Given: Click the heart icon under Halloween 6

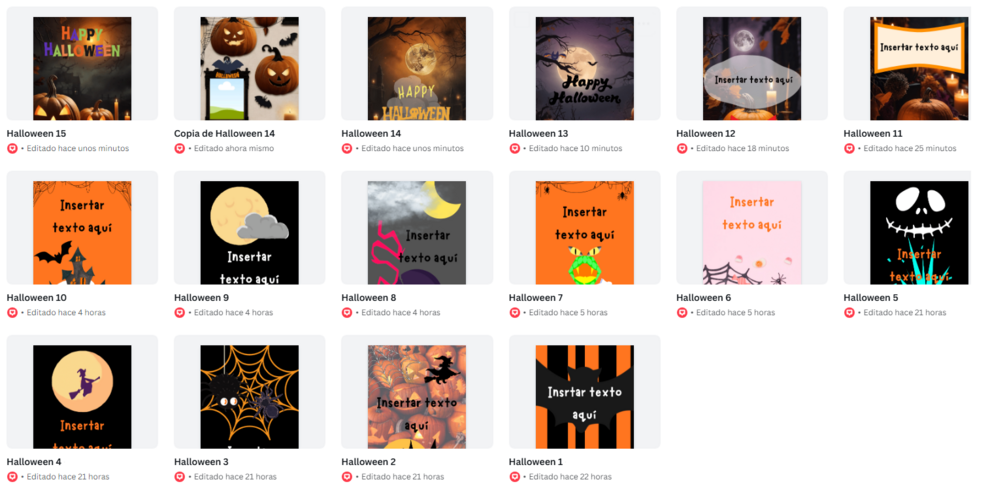Looking at the screenshot, I should pyautogui.click(x=682, y=313).
